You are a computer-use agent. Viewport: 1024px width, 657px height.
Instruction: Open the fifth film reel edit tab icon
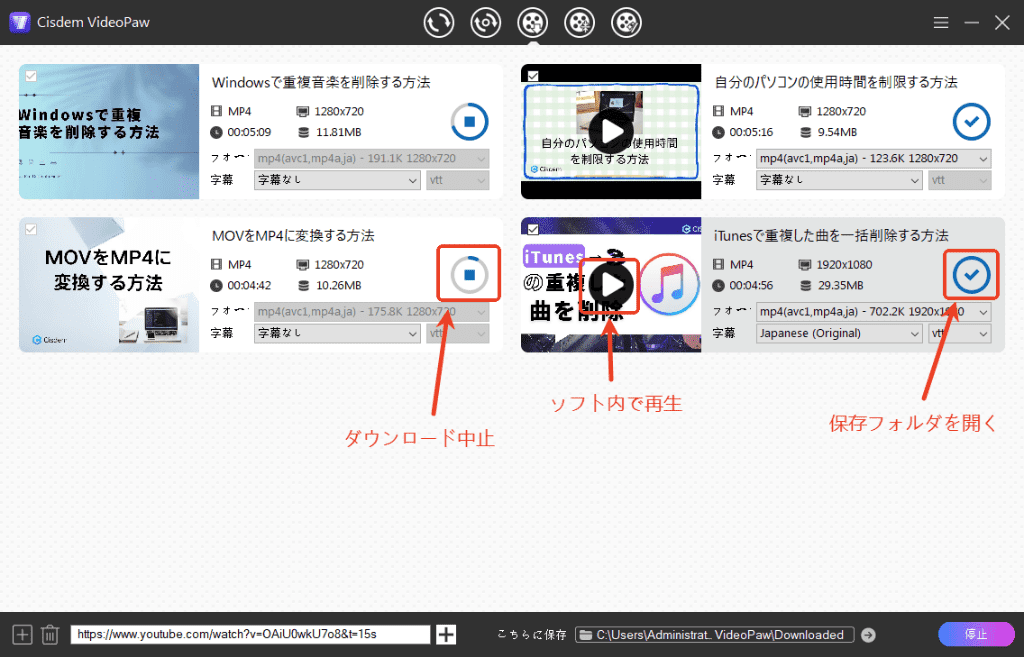(x=626, y=23)
